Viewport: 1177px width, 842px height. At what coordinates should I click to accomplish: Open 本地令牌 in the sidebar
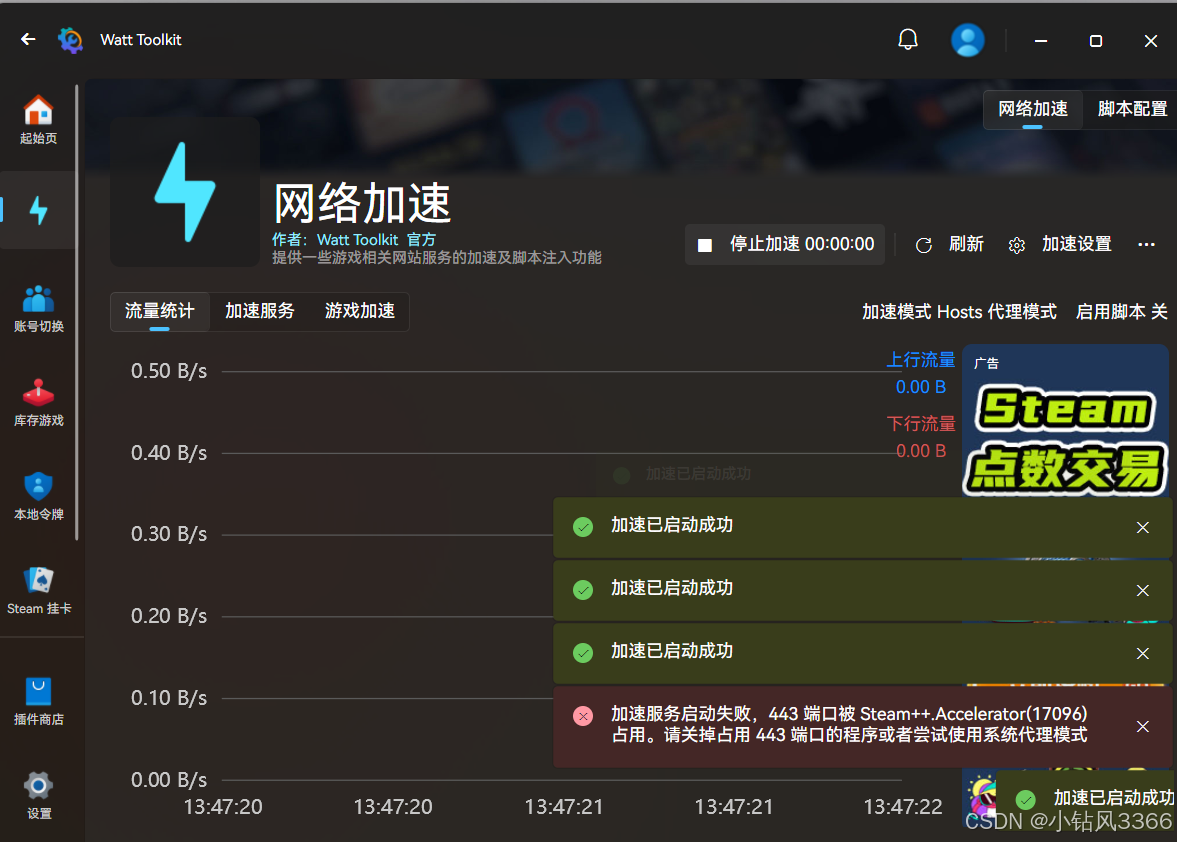[38, 497]
